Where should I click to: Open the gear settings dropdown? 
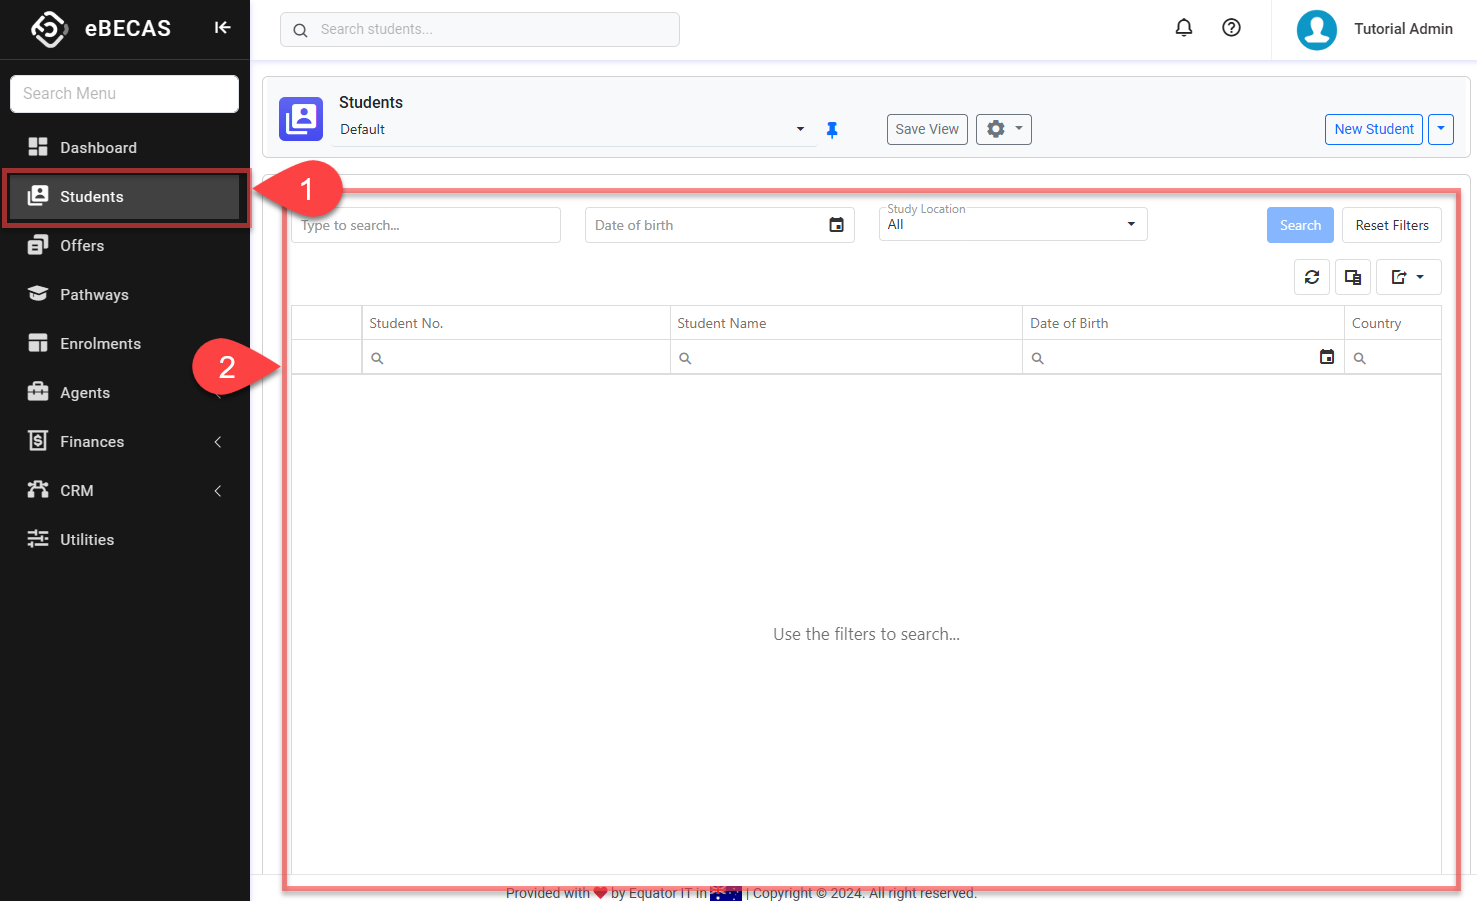[1003, 129]
